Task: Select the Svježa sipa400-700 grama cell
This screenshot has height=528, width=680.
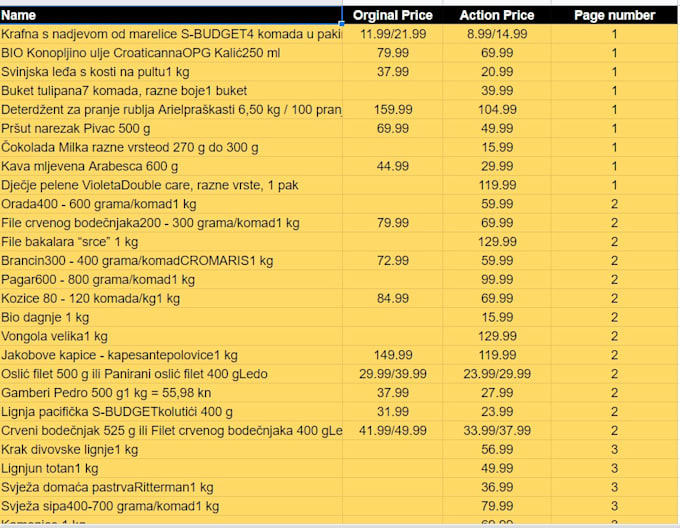Action: pos(171,506)
